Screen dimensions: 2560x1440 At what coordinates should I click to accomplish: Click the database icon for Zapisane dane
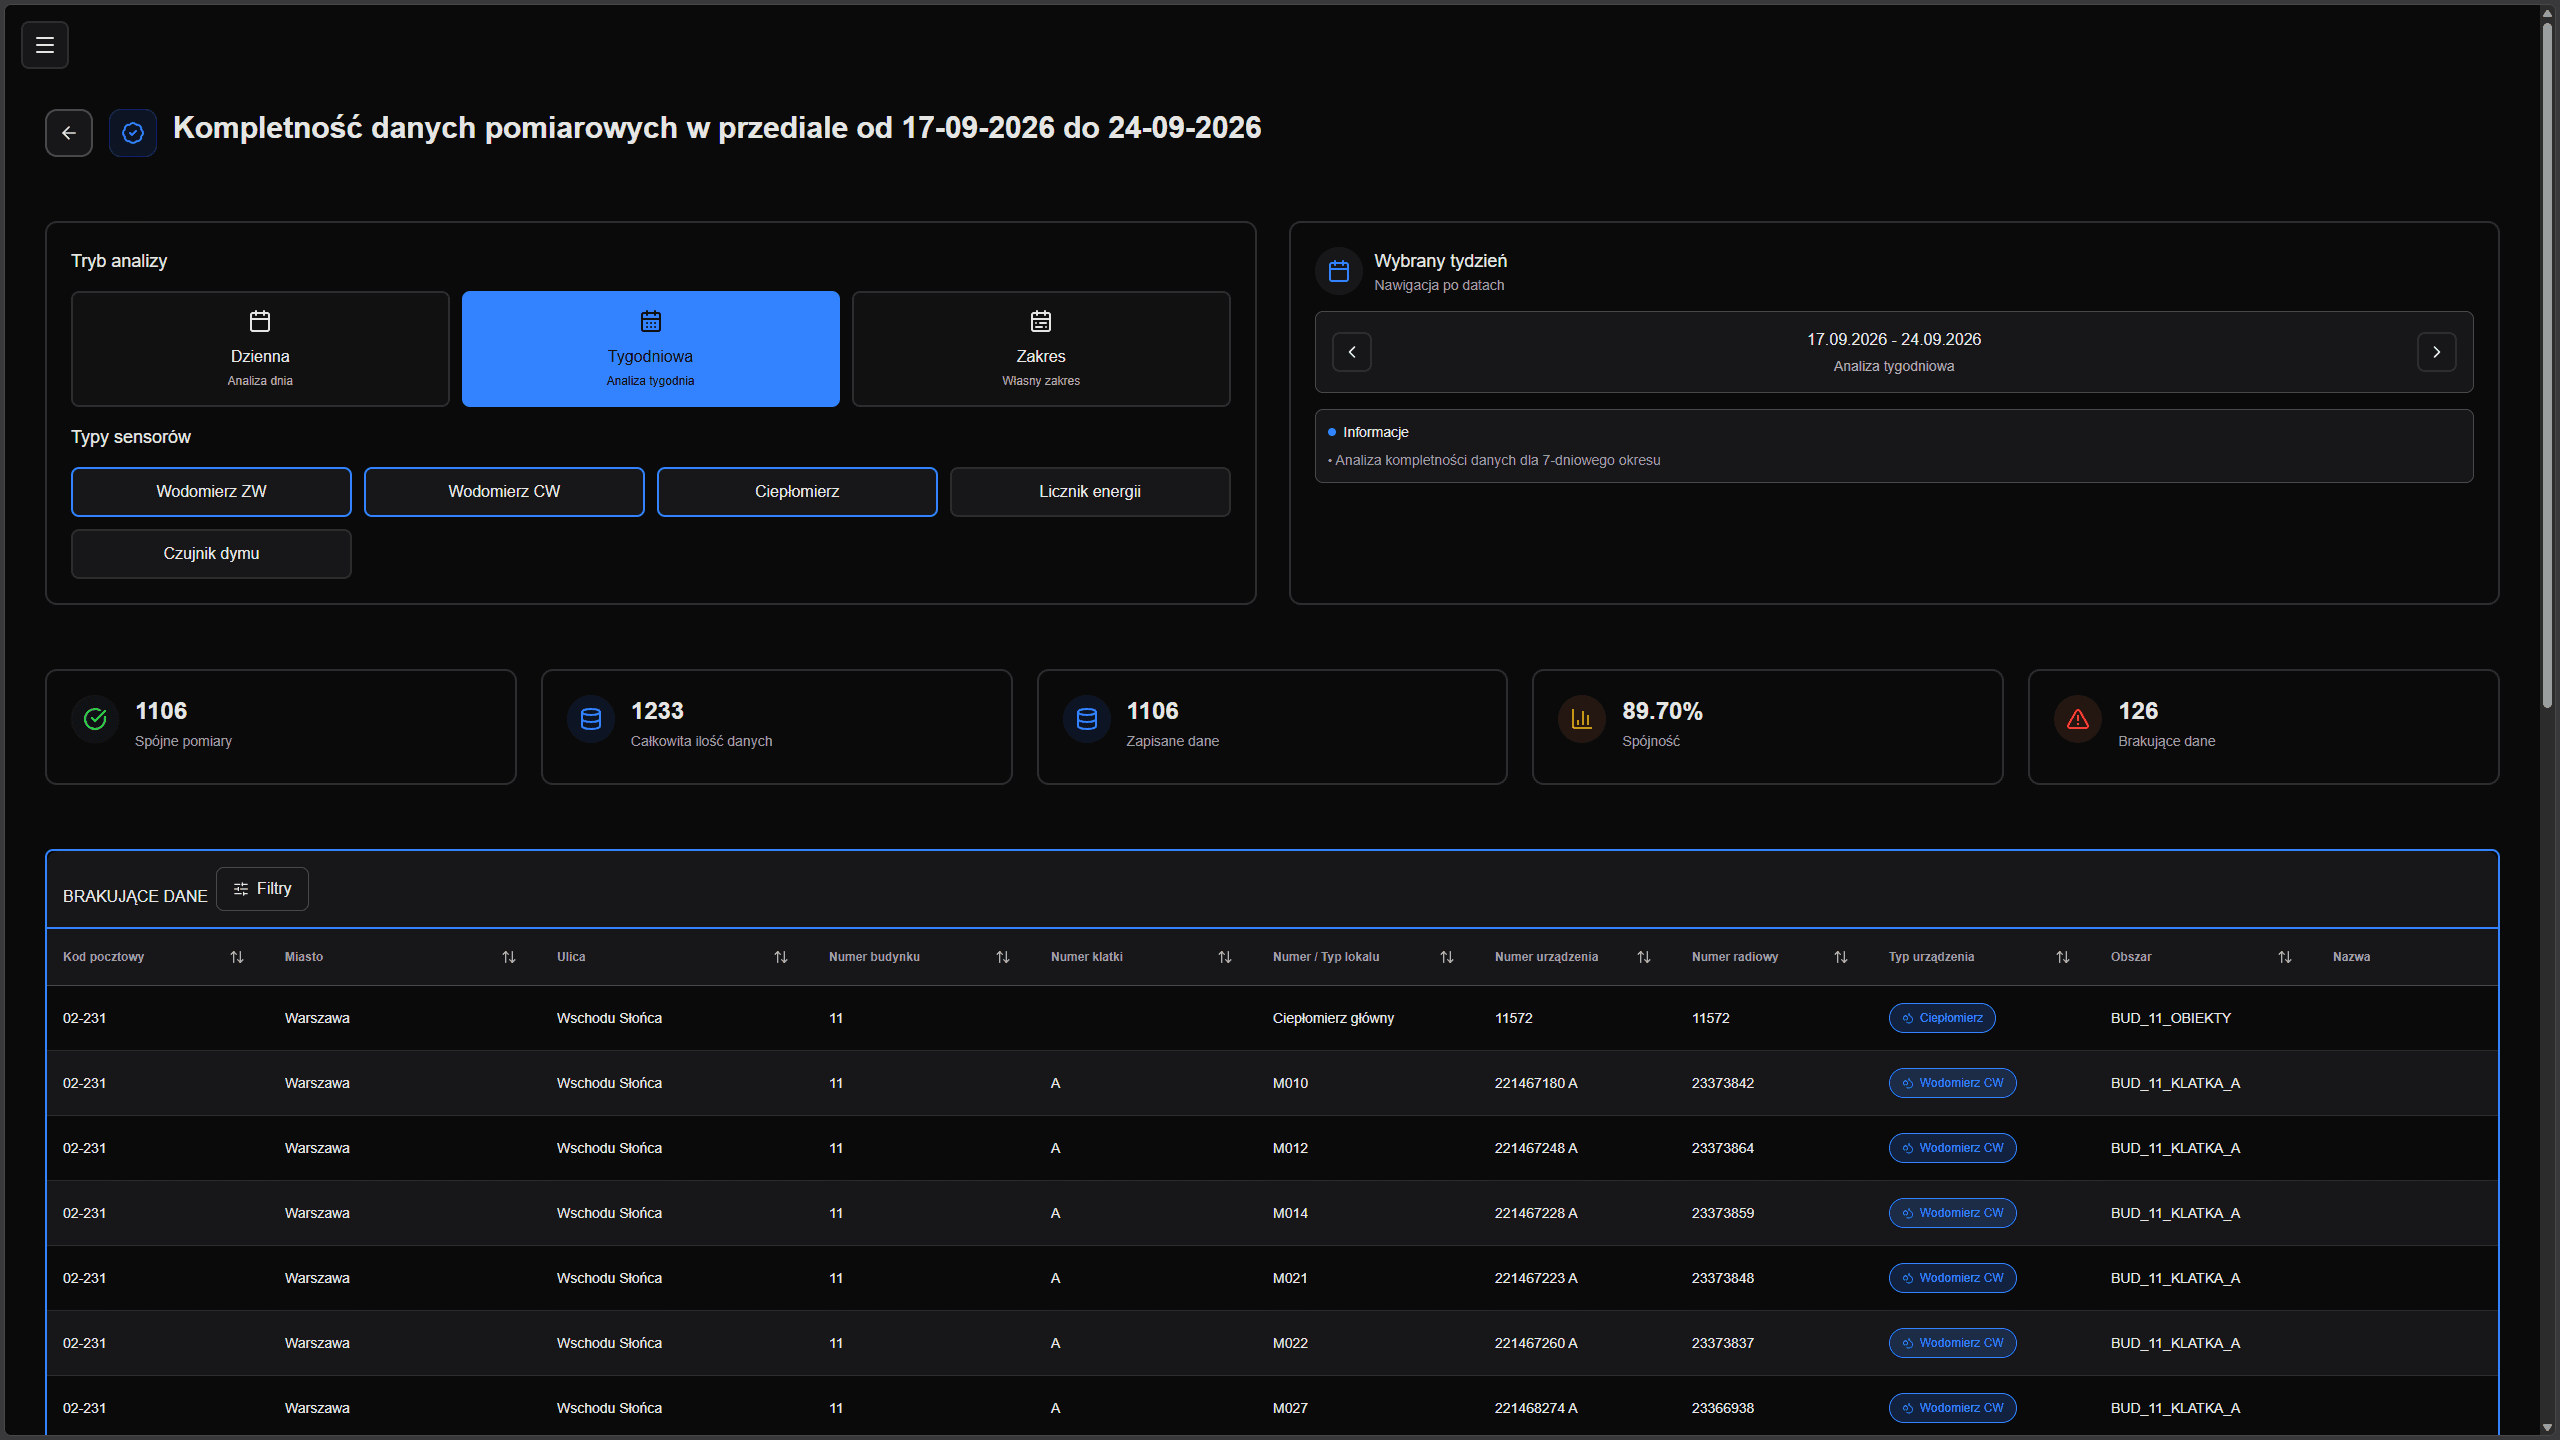click(1087, 719)
